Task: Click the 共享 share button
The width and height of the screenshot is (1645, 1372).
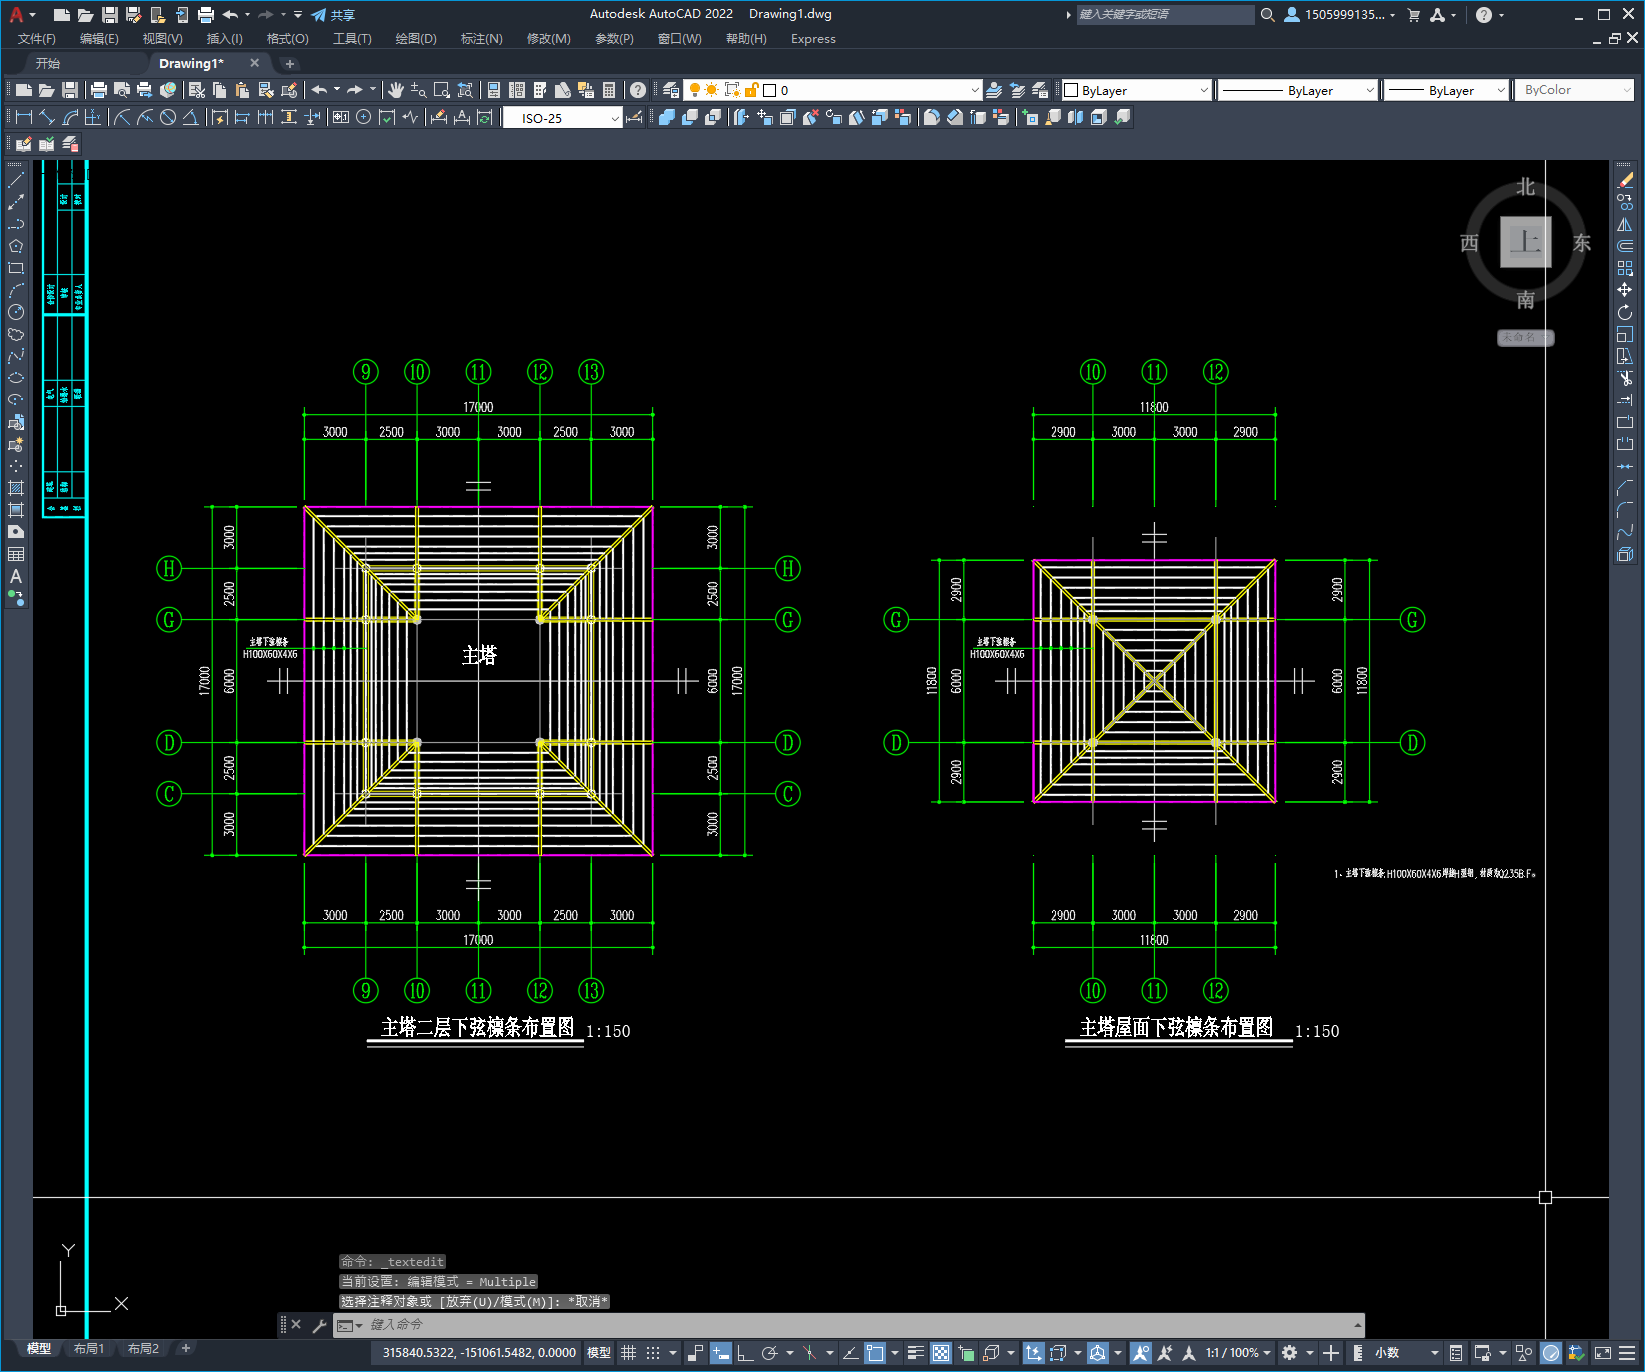Action: tap(333, 15)
